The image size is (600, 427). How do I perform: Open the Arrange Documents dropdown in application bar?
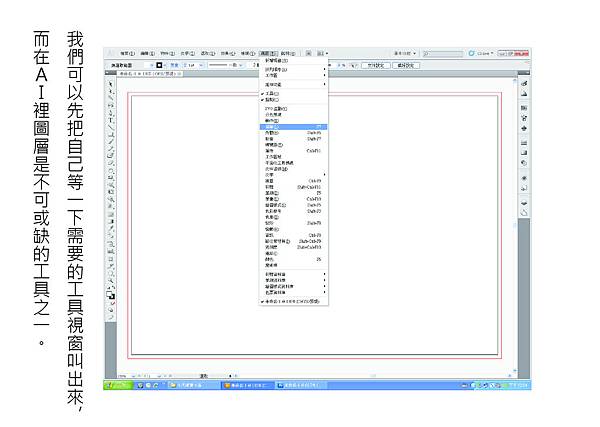point(323,54)
